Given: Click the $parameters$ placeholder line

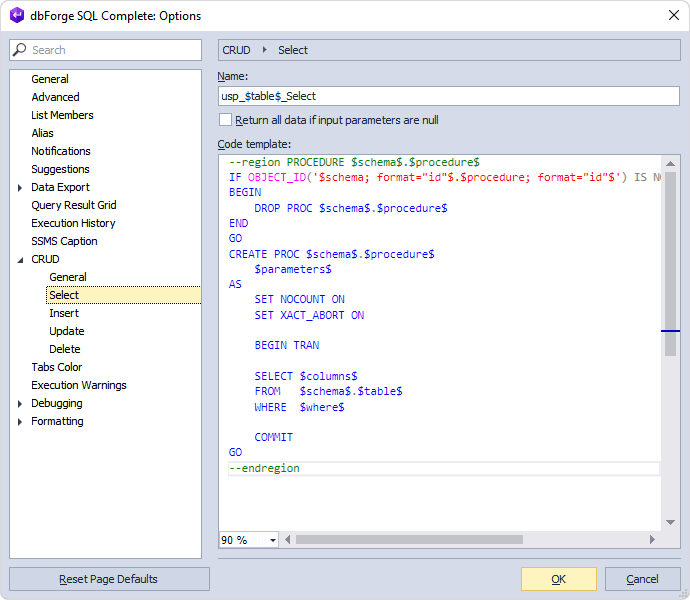Looking at the screenshot, I should point(293,269).
